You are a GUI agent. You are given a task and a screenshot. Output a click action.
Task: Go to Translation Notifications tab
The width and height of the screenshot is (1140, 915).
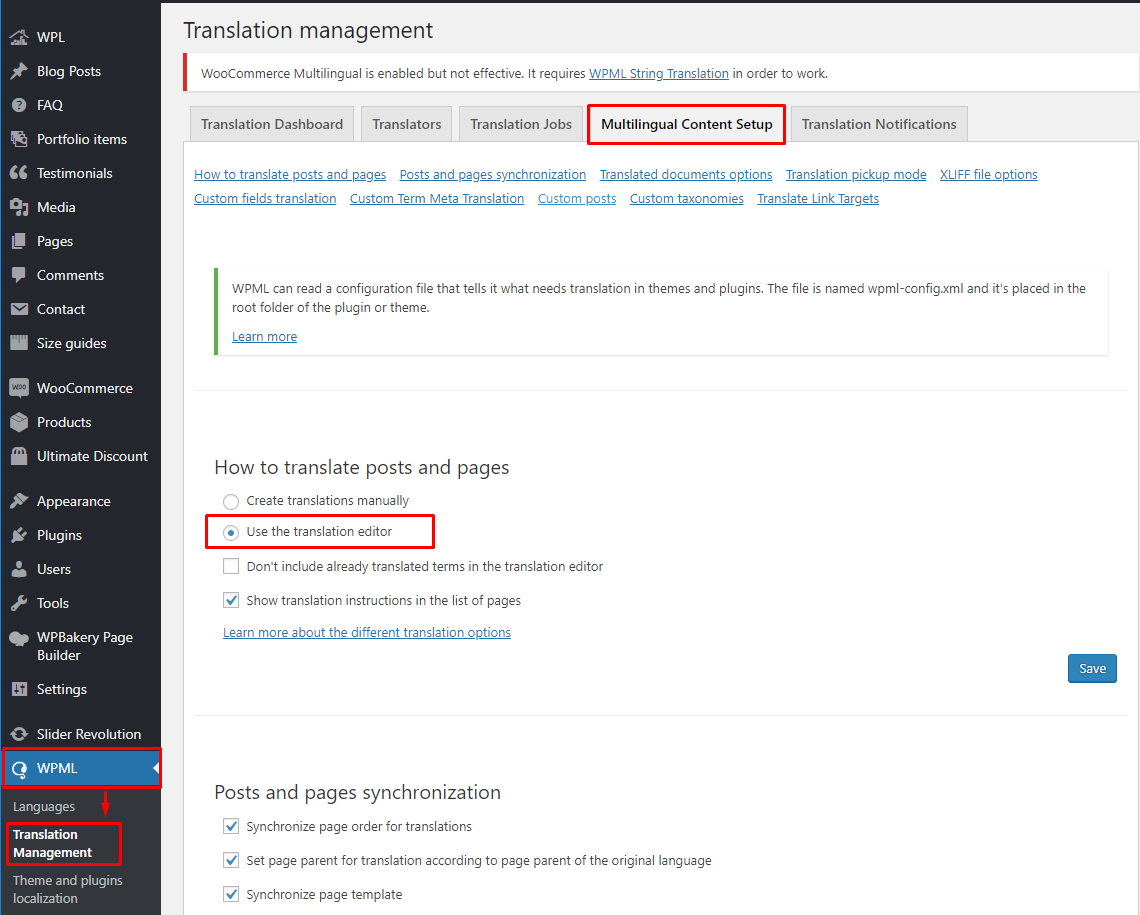pos(878,124)
